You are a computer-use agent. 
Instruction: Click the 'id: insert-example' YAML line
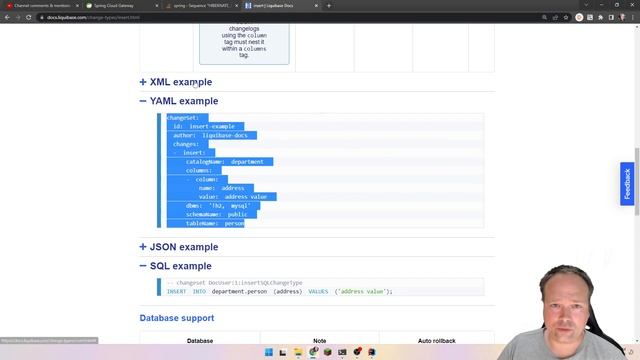(204, 127)
